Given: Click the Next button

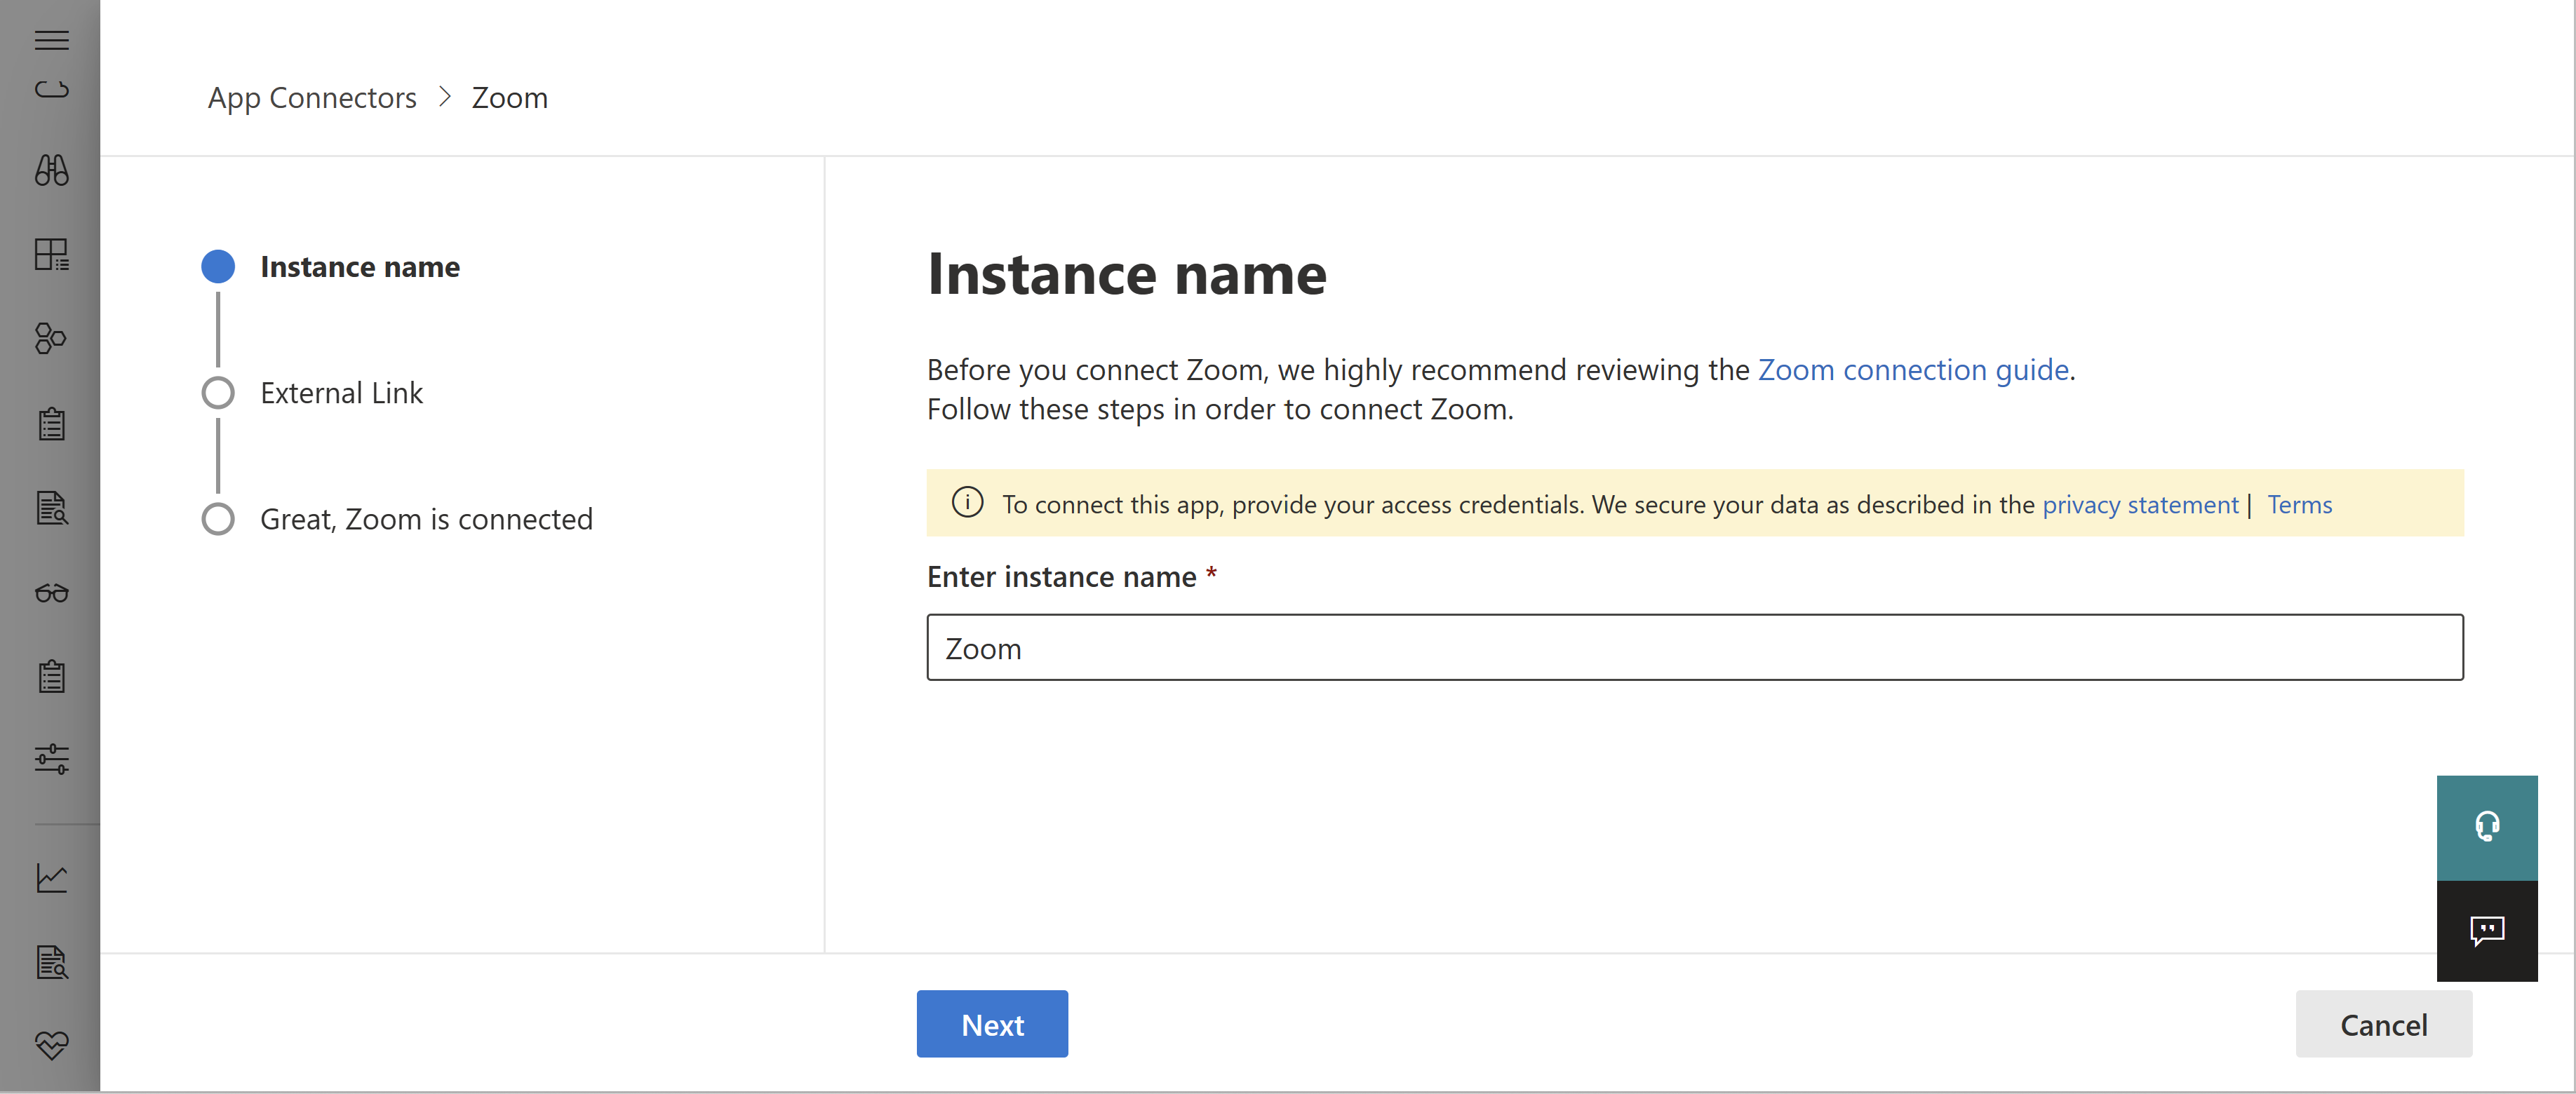Looking at the screenshot, I should [992, 1023].
